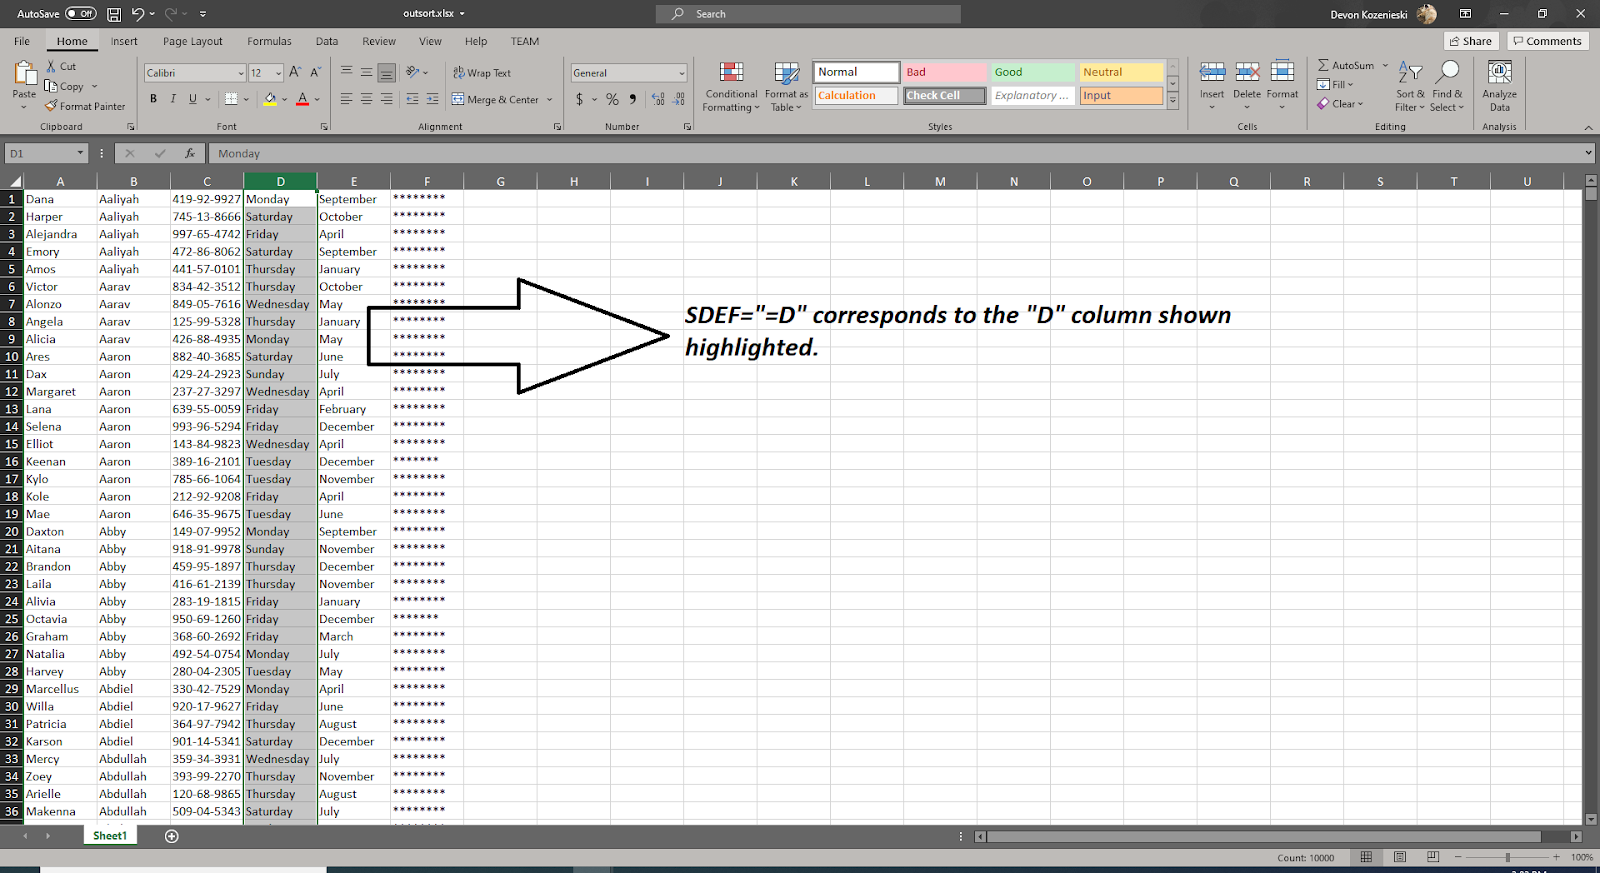Toggle the AutoSave switch

pos(81,14)
